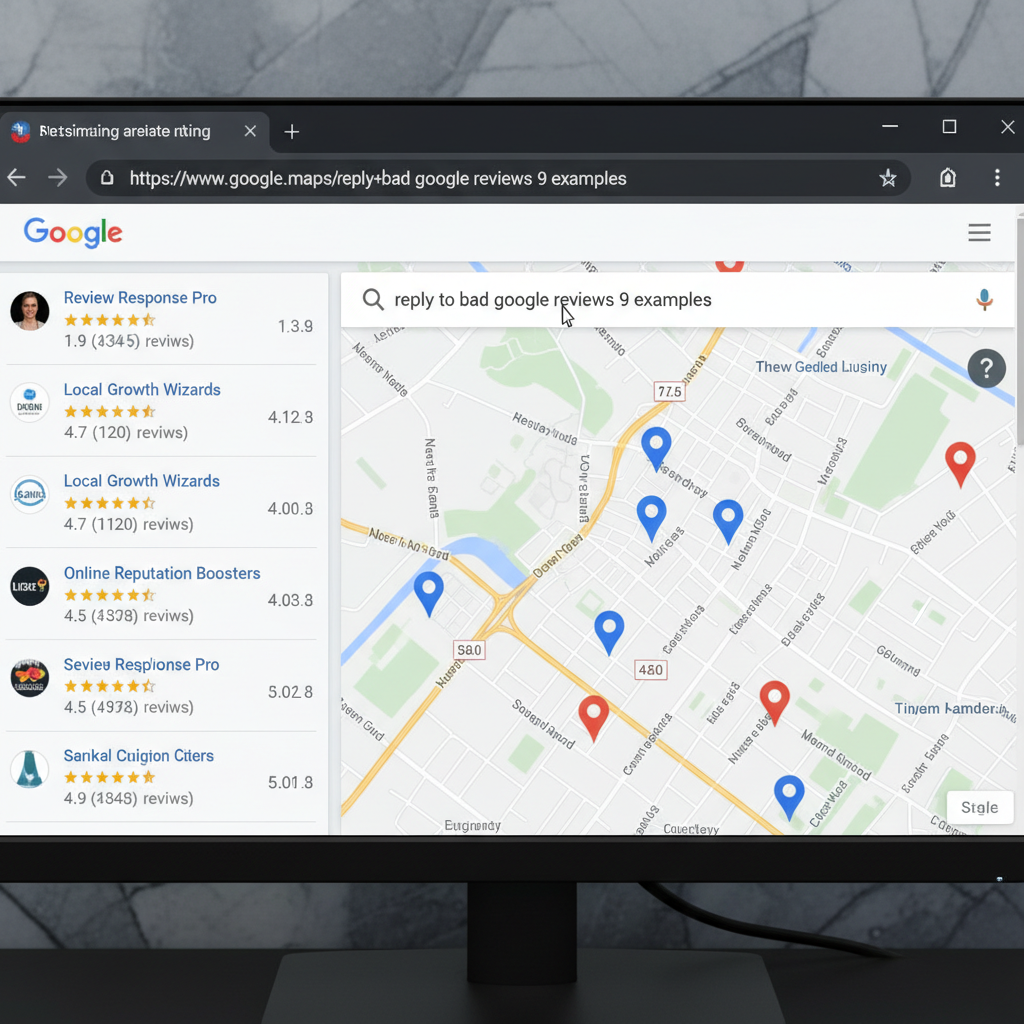
Task: Select the blue pin left of the river bridge
Action: [428, 593]
